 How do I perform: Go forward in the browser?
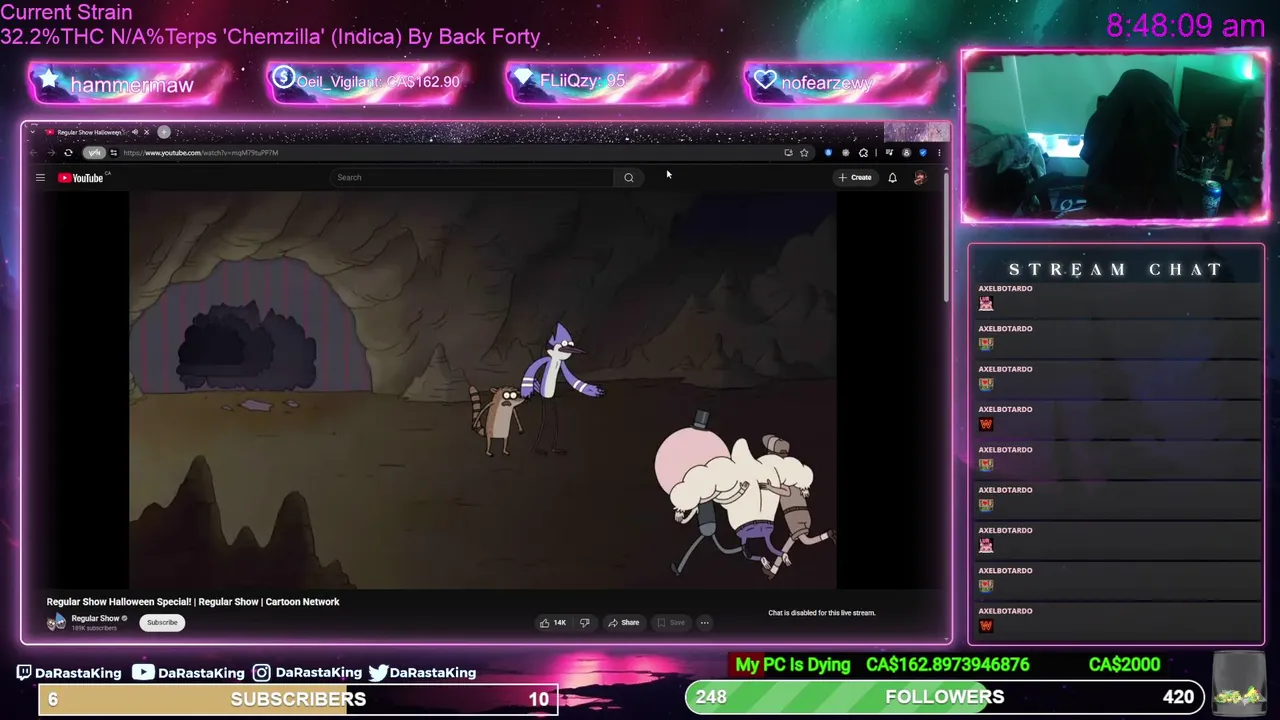click(x=51, y=153)
